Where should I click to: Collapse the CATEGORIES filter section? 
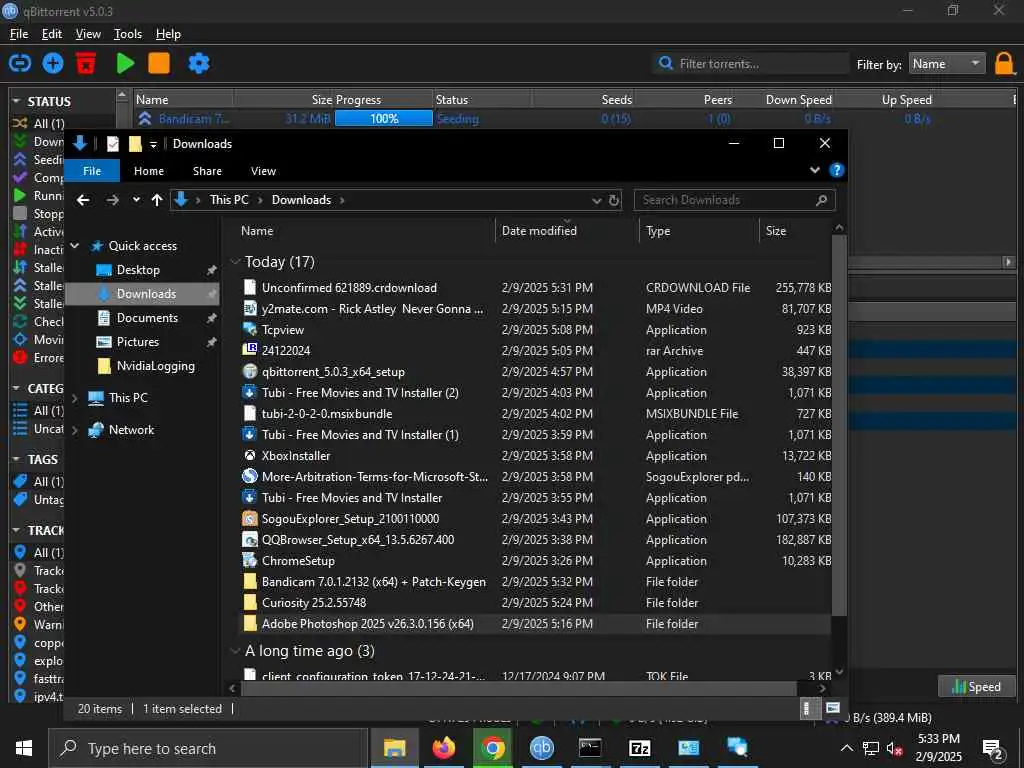(x=16, y=388)
